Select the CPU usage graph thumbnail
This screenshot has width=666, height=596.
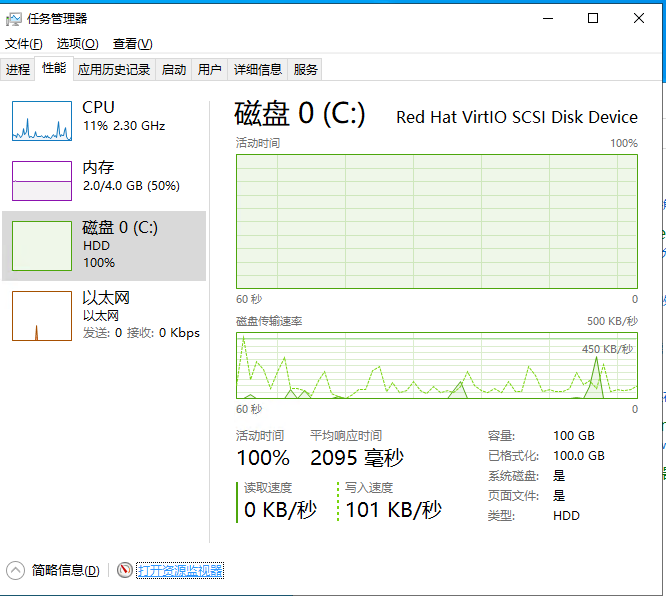pyautogui.click(x=42, y=121)
